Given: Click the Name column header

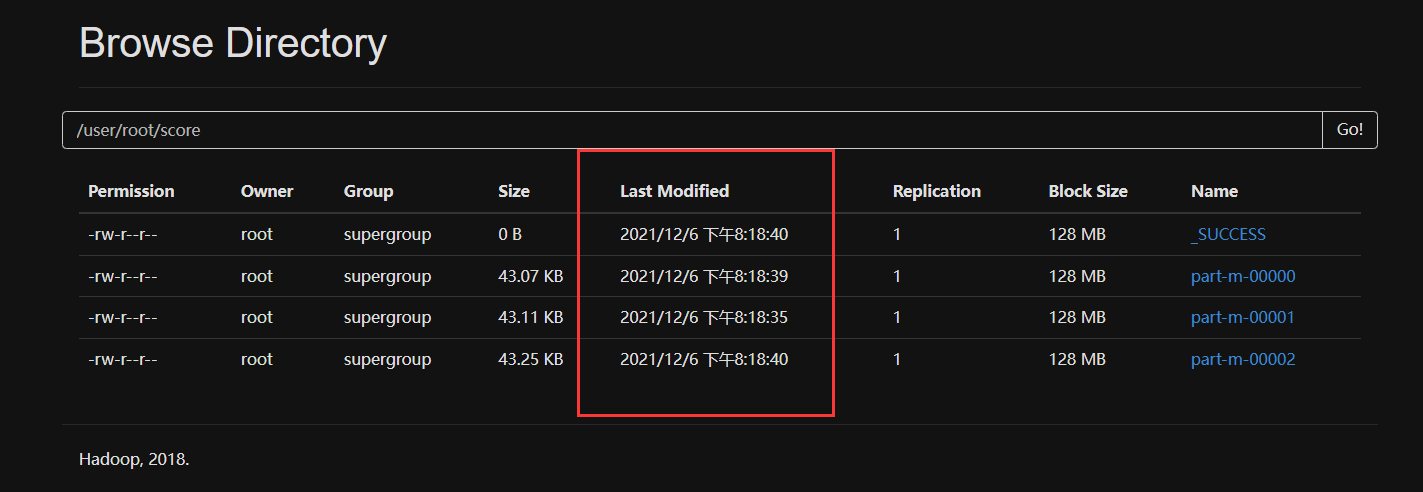Looking at the screenshot, I should pyautogui.click(x=1214, y=191).
